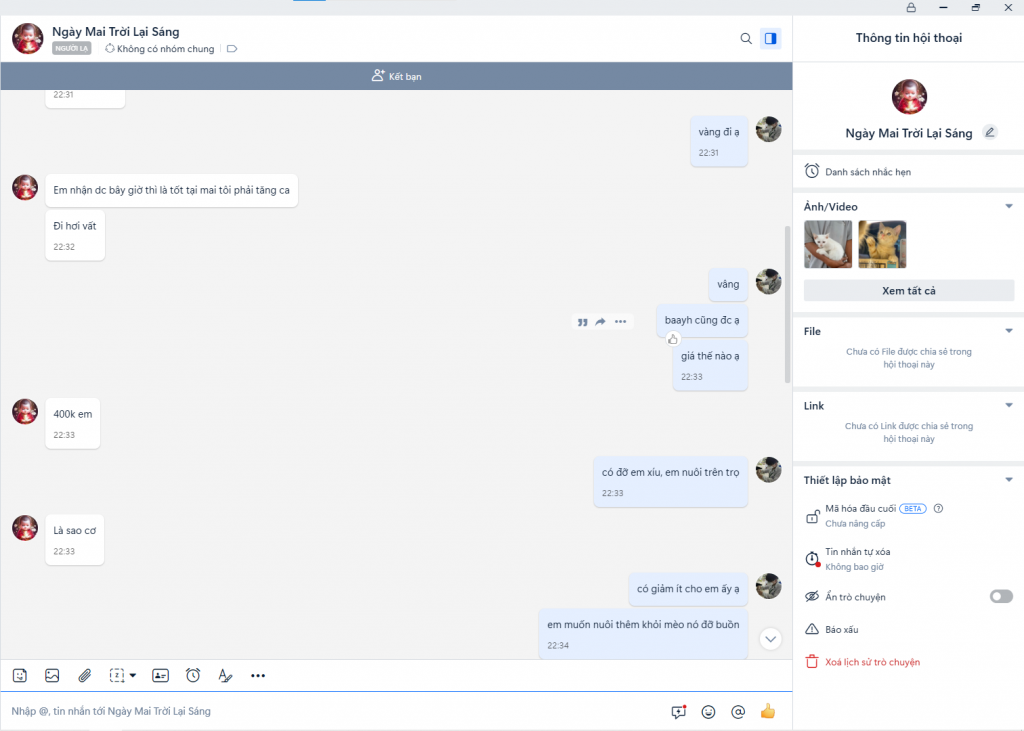Image resolution: width=1024 pixels, height=731 pixels.
Task: Forward the 'baayh cũng đc ạ' message
Action: 600,321
